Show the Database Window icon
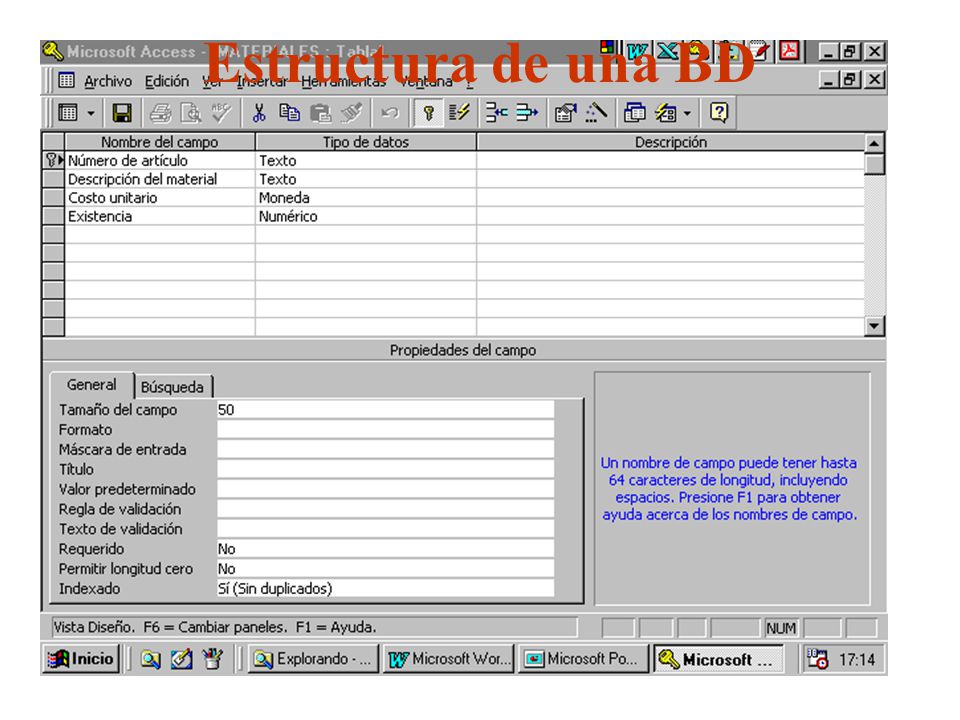This screenshot has height=720, width=960. pyautogui.click(x=634, y=113)
